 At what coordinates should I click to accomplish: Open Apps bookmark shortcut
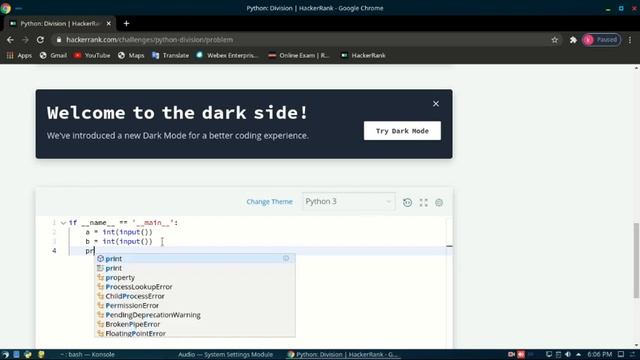19,55
